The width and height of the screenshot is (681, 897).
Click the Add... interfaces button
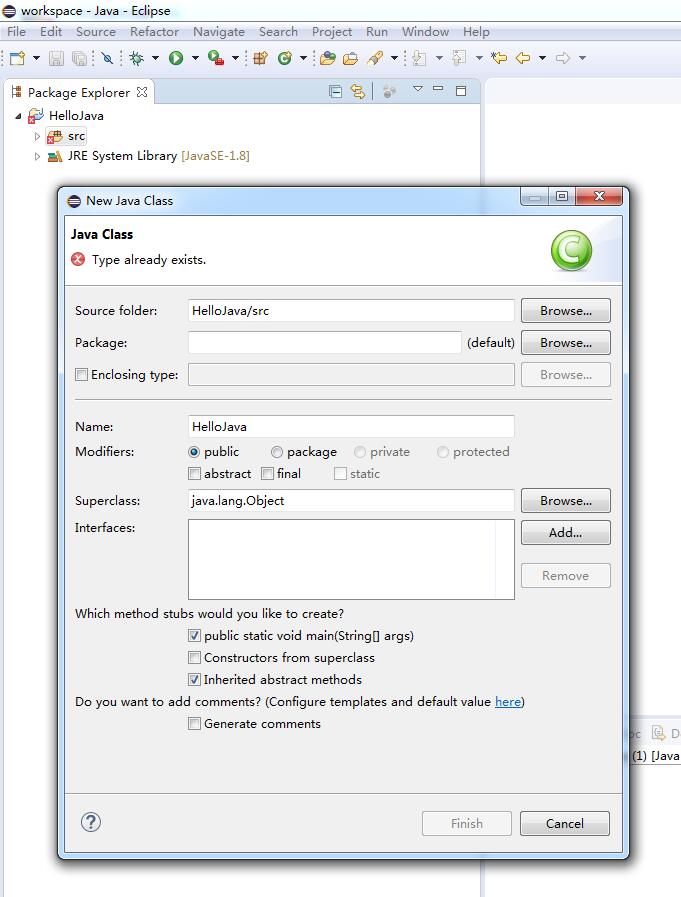[x=565, y=533]
